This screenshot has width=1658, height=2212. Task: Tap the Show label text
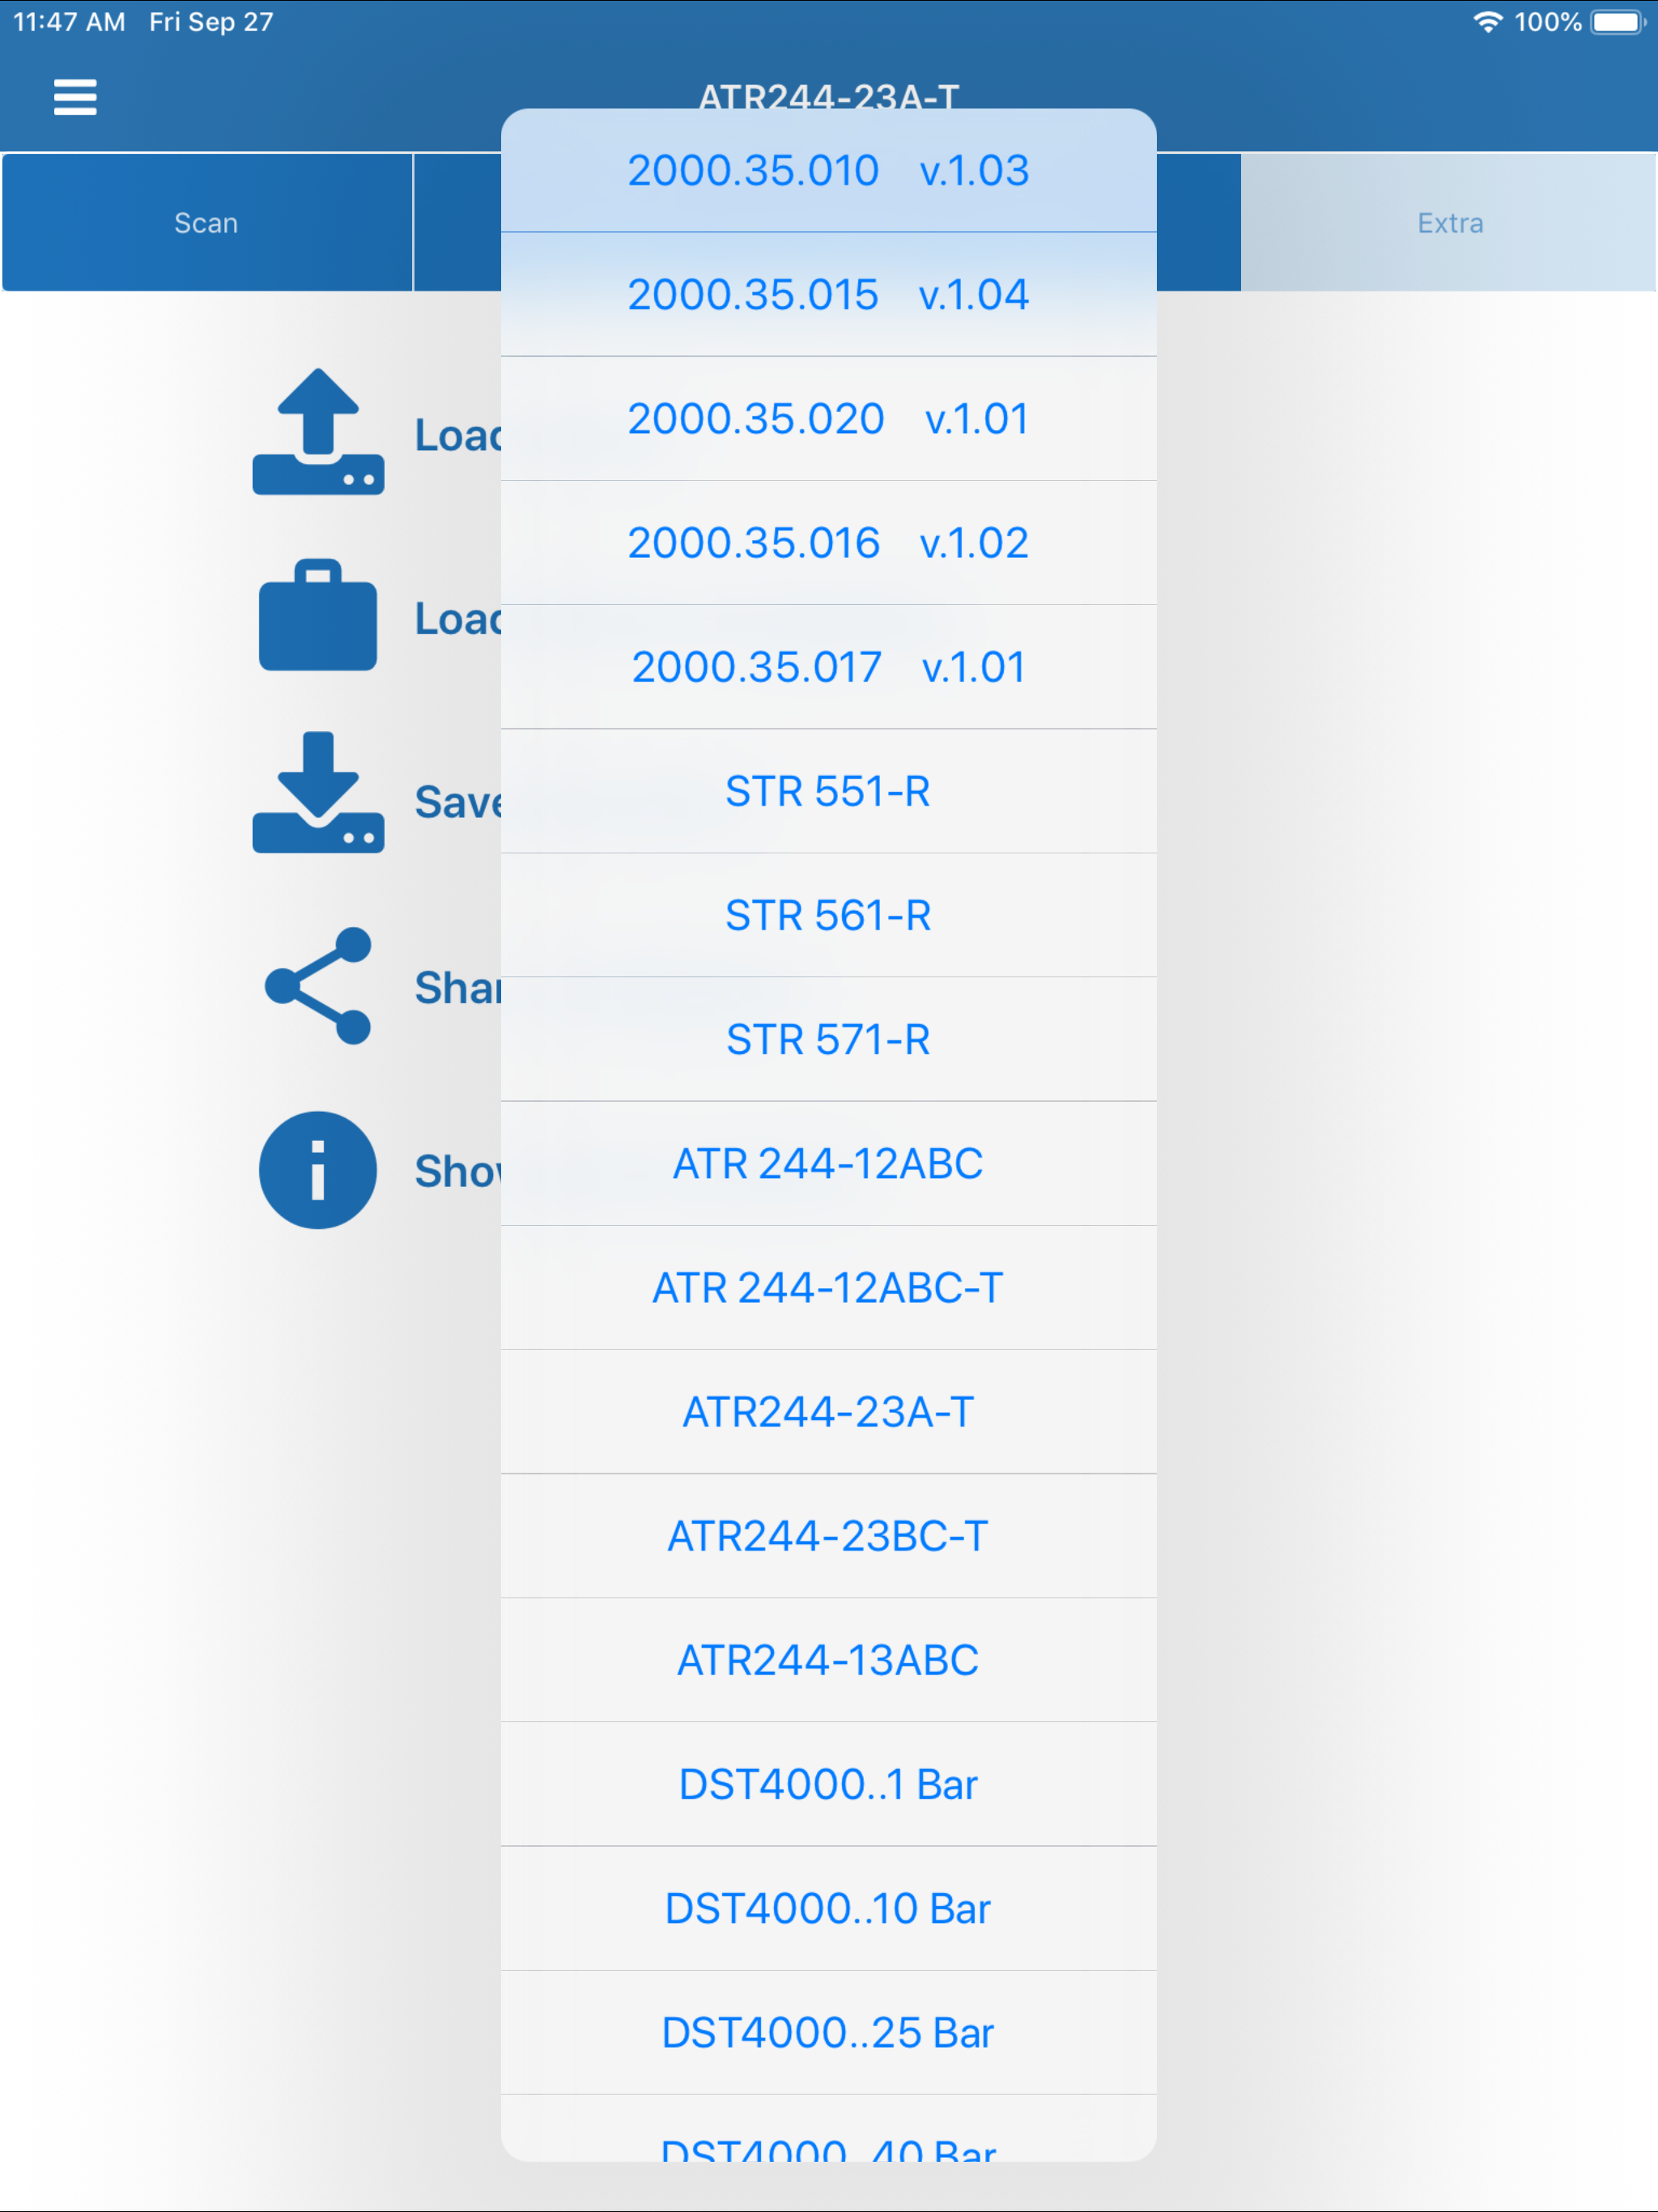coord(458,1171)
